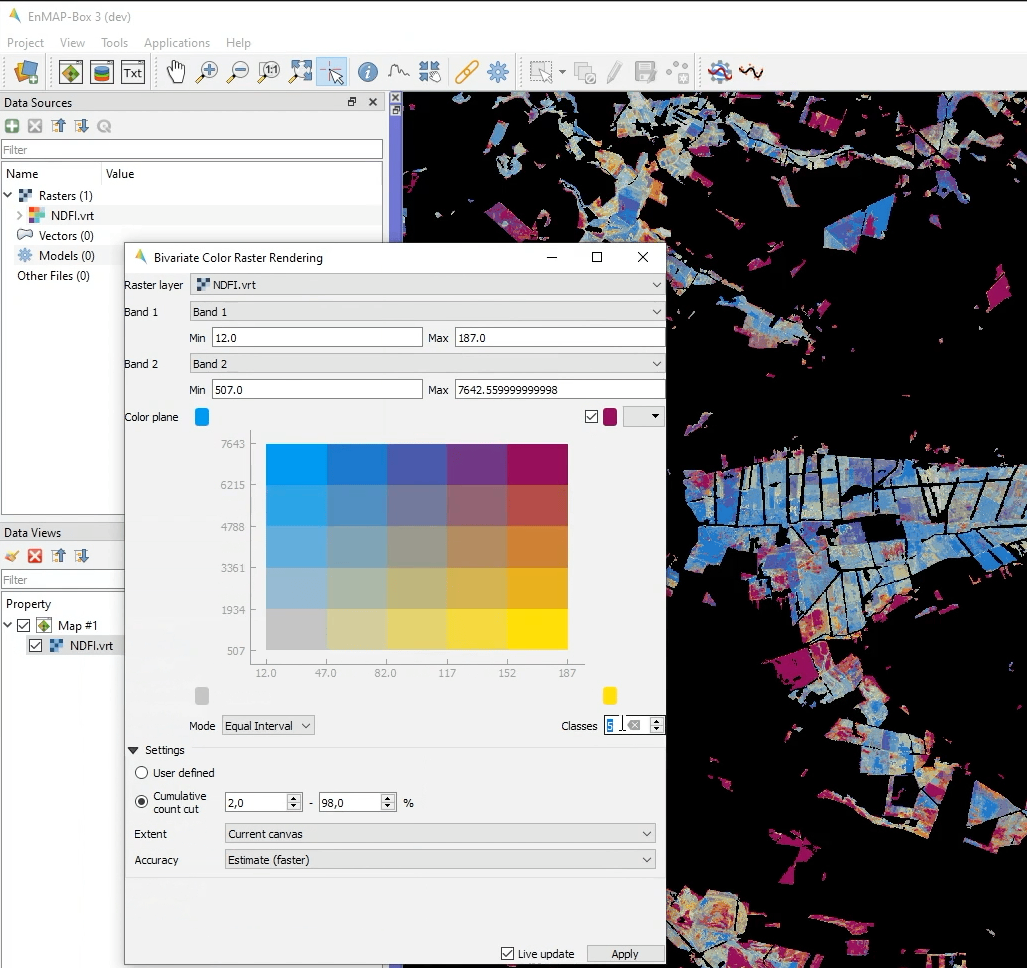Select the Pan map hand tool
1027x968 pixels.
[x=176, y=72]
